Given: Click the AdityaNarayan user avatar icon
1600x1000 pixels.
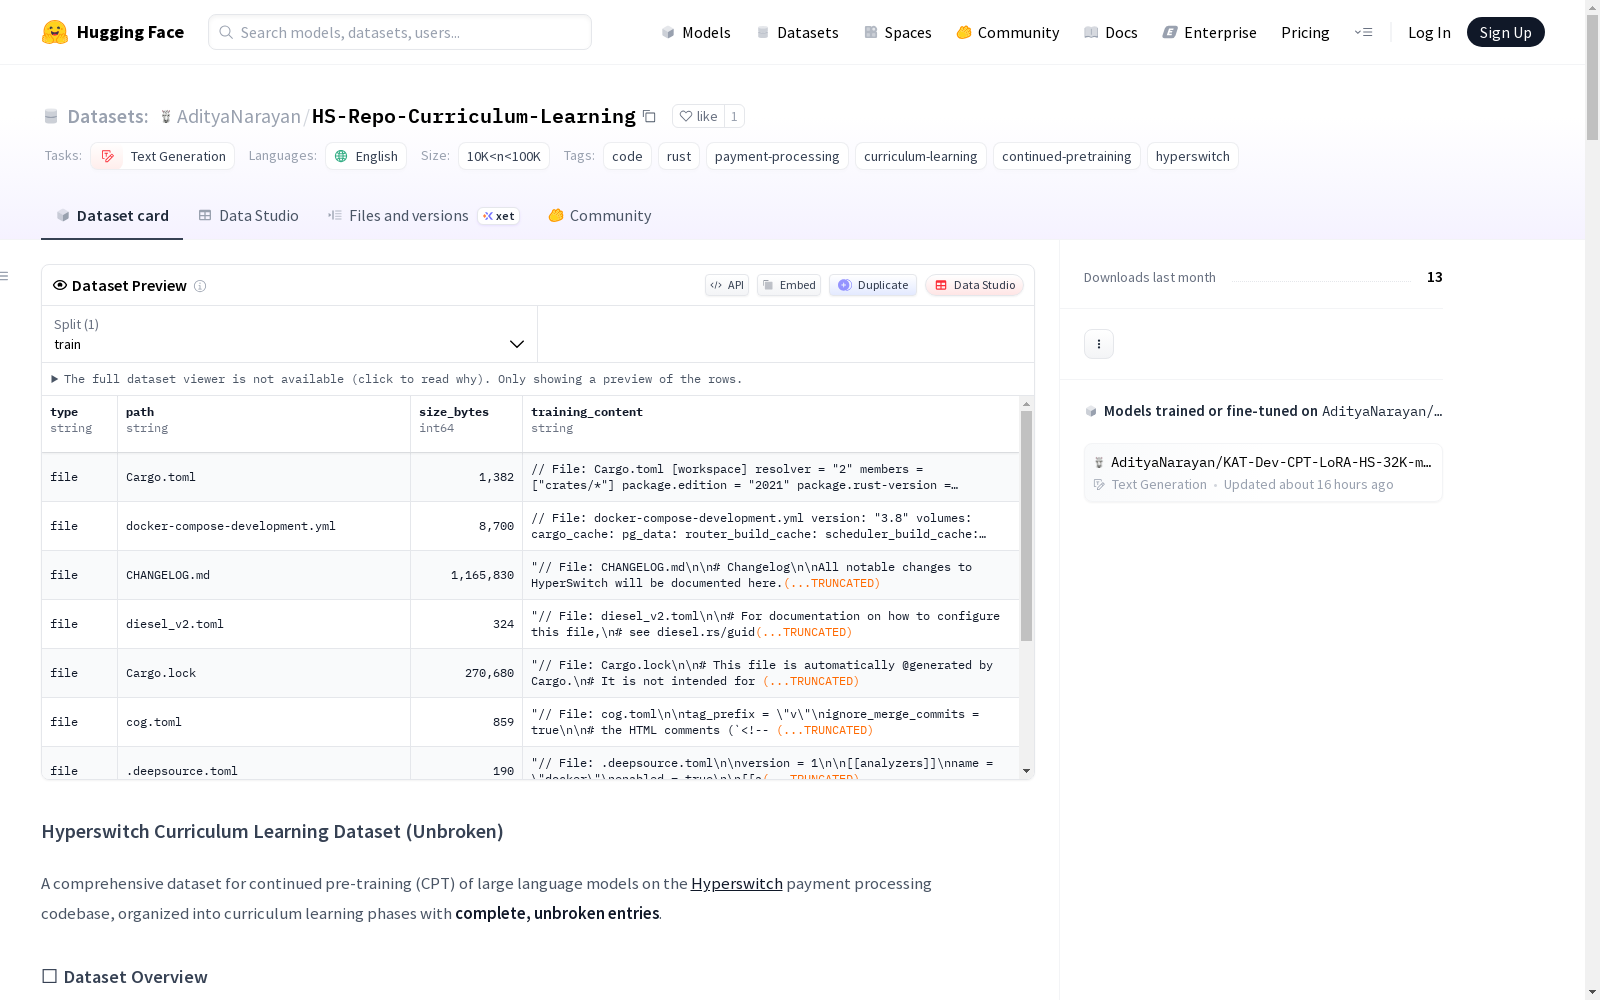Looking at the screenshot, I should click(x=166, y=117).
